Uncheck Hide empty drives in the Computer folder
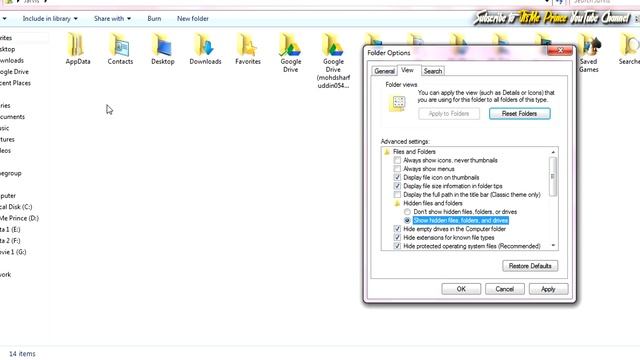 click(397, 229)
